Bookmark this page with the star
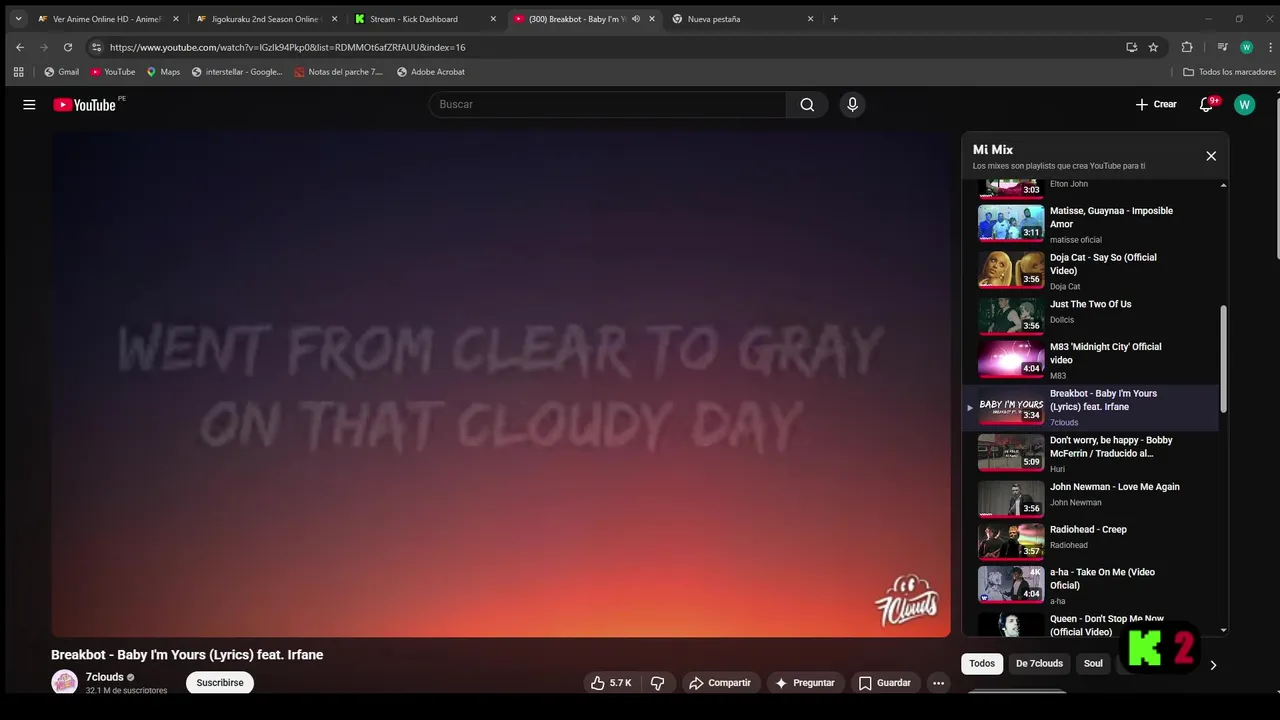Screen dimensions: 1280x720 (x=1153, y=47)
